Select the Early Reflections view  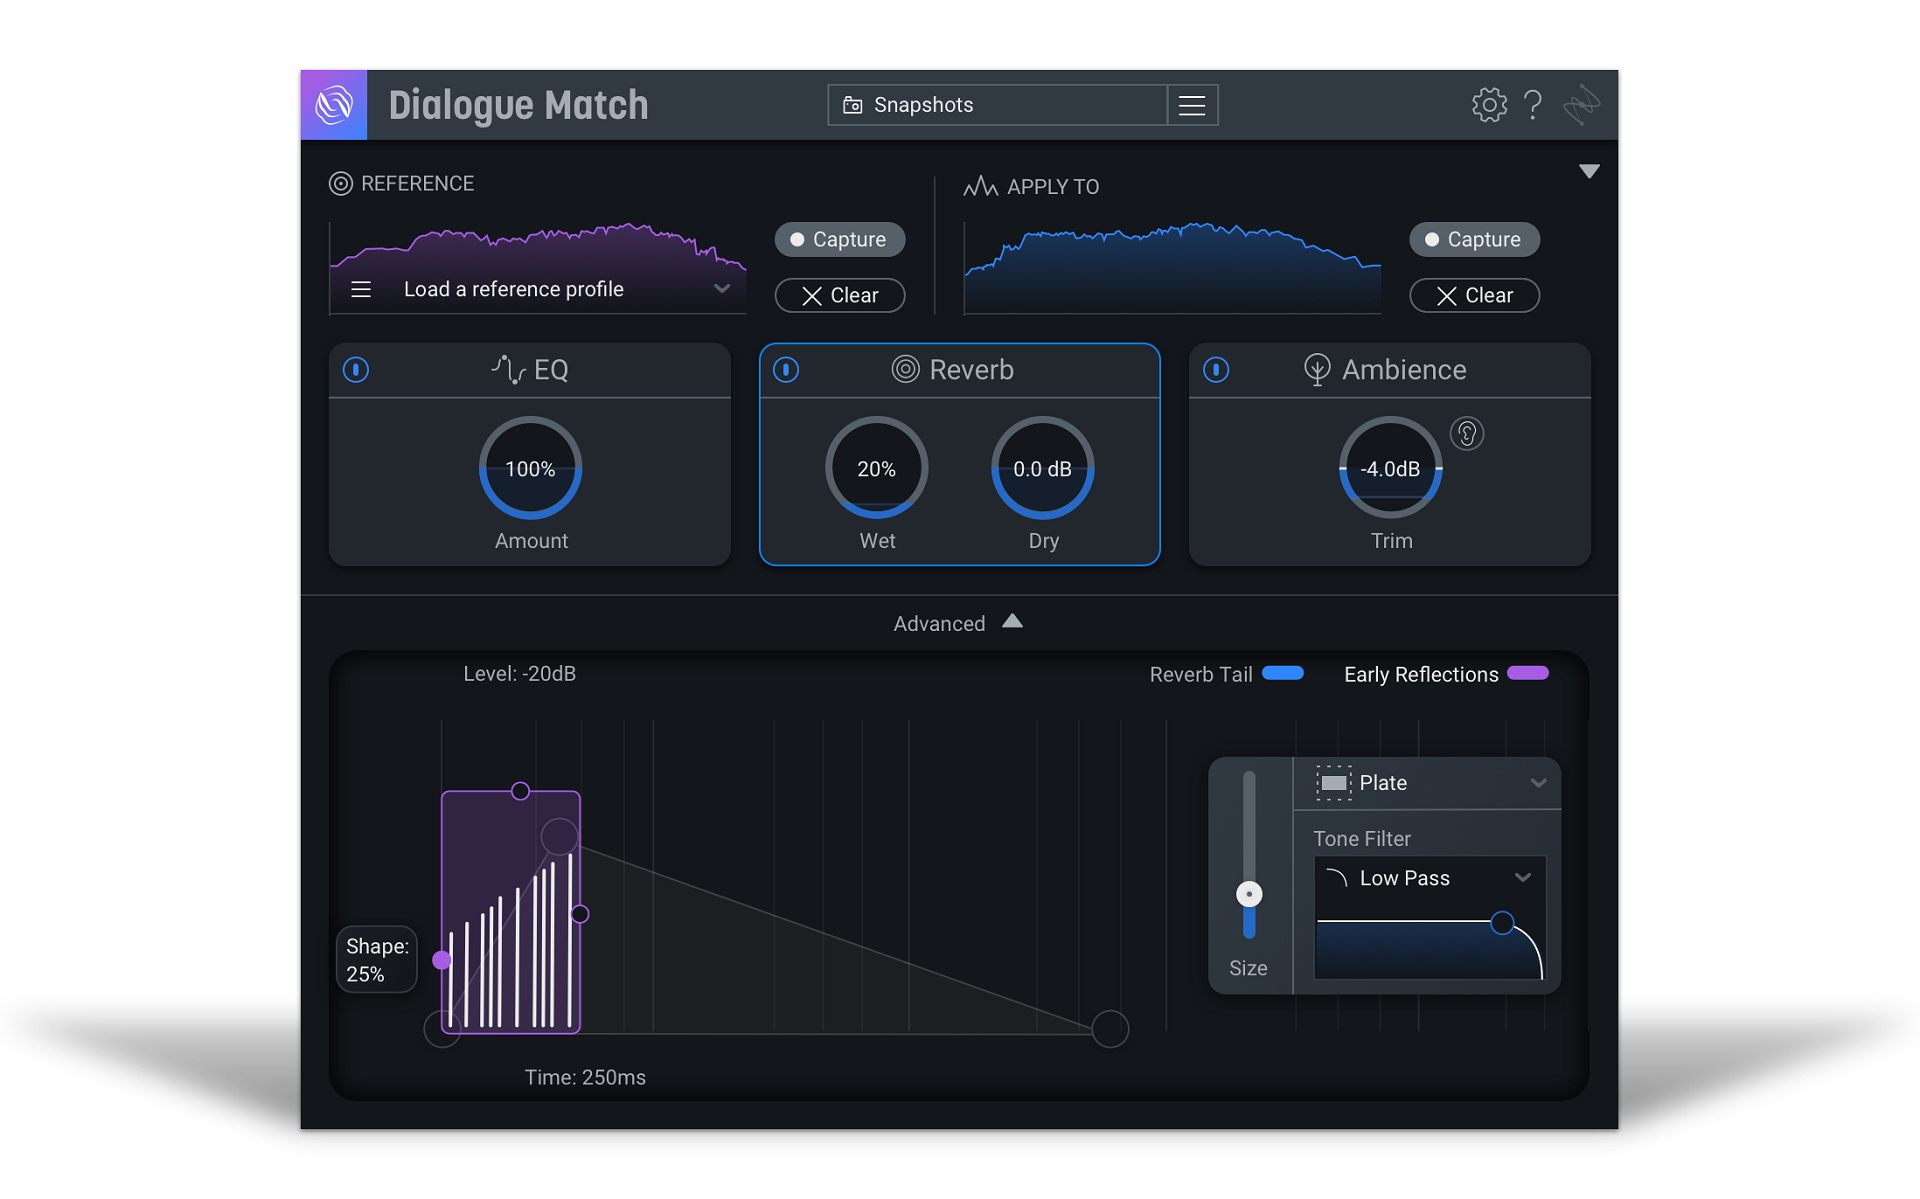(x=1446, y=674)
